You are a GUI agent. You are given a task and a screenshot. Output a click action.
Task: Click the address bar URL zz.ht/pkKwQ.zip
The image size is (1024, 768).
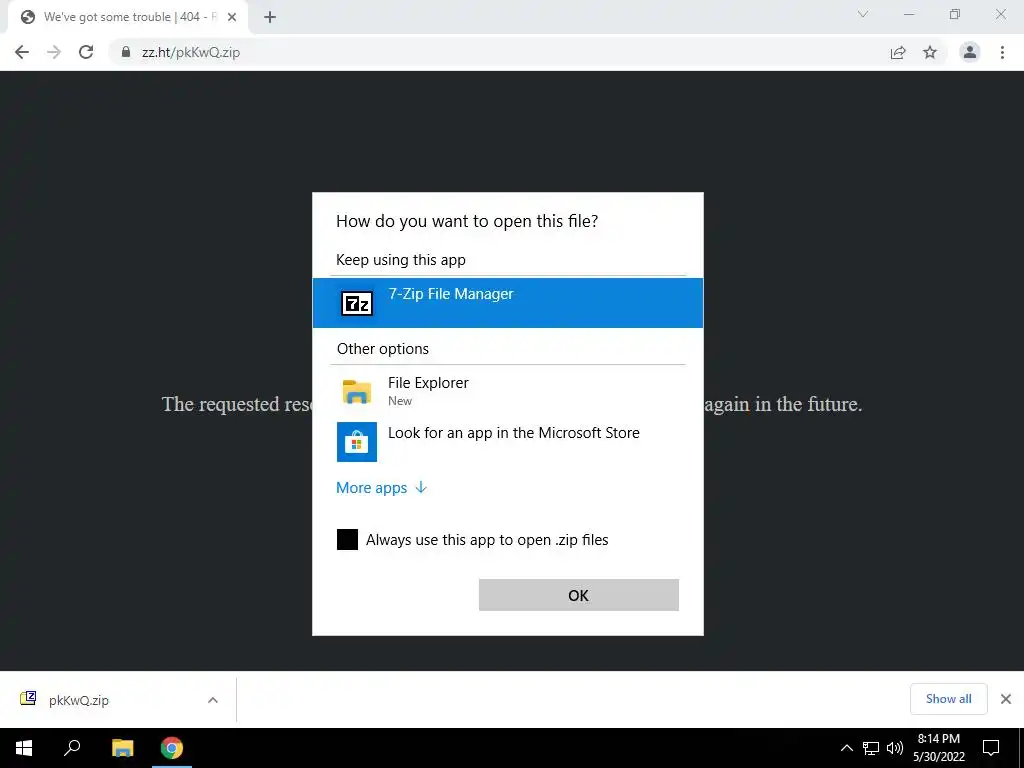(x=191, y=52)
